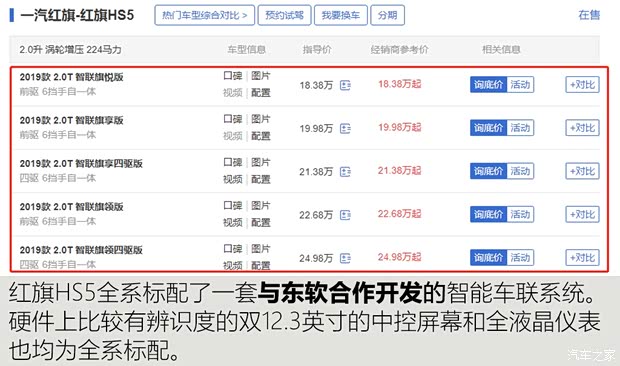Click the 分期 installment button
620x366 pixels.
click(388, 15)
